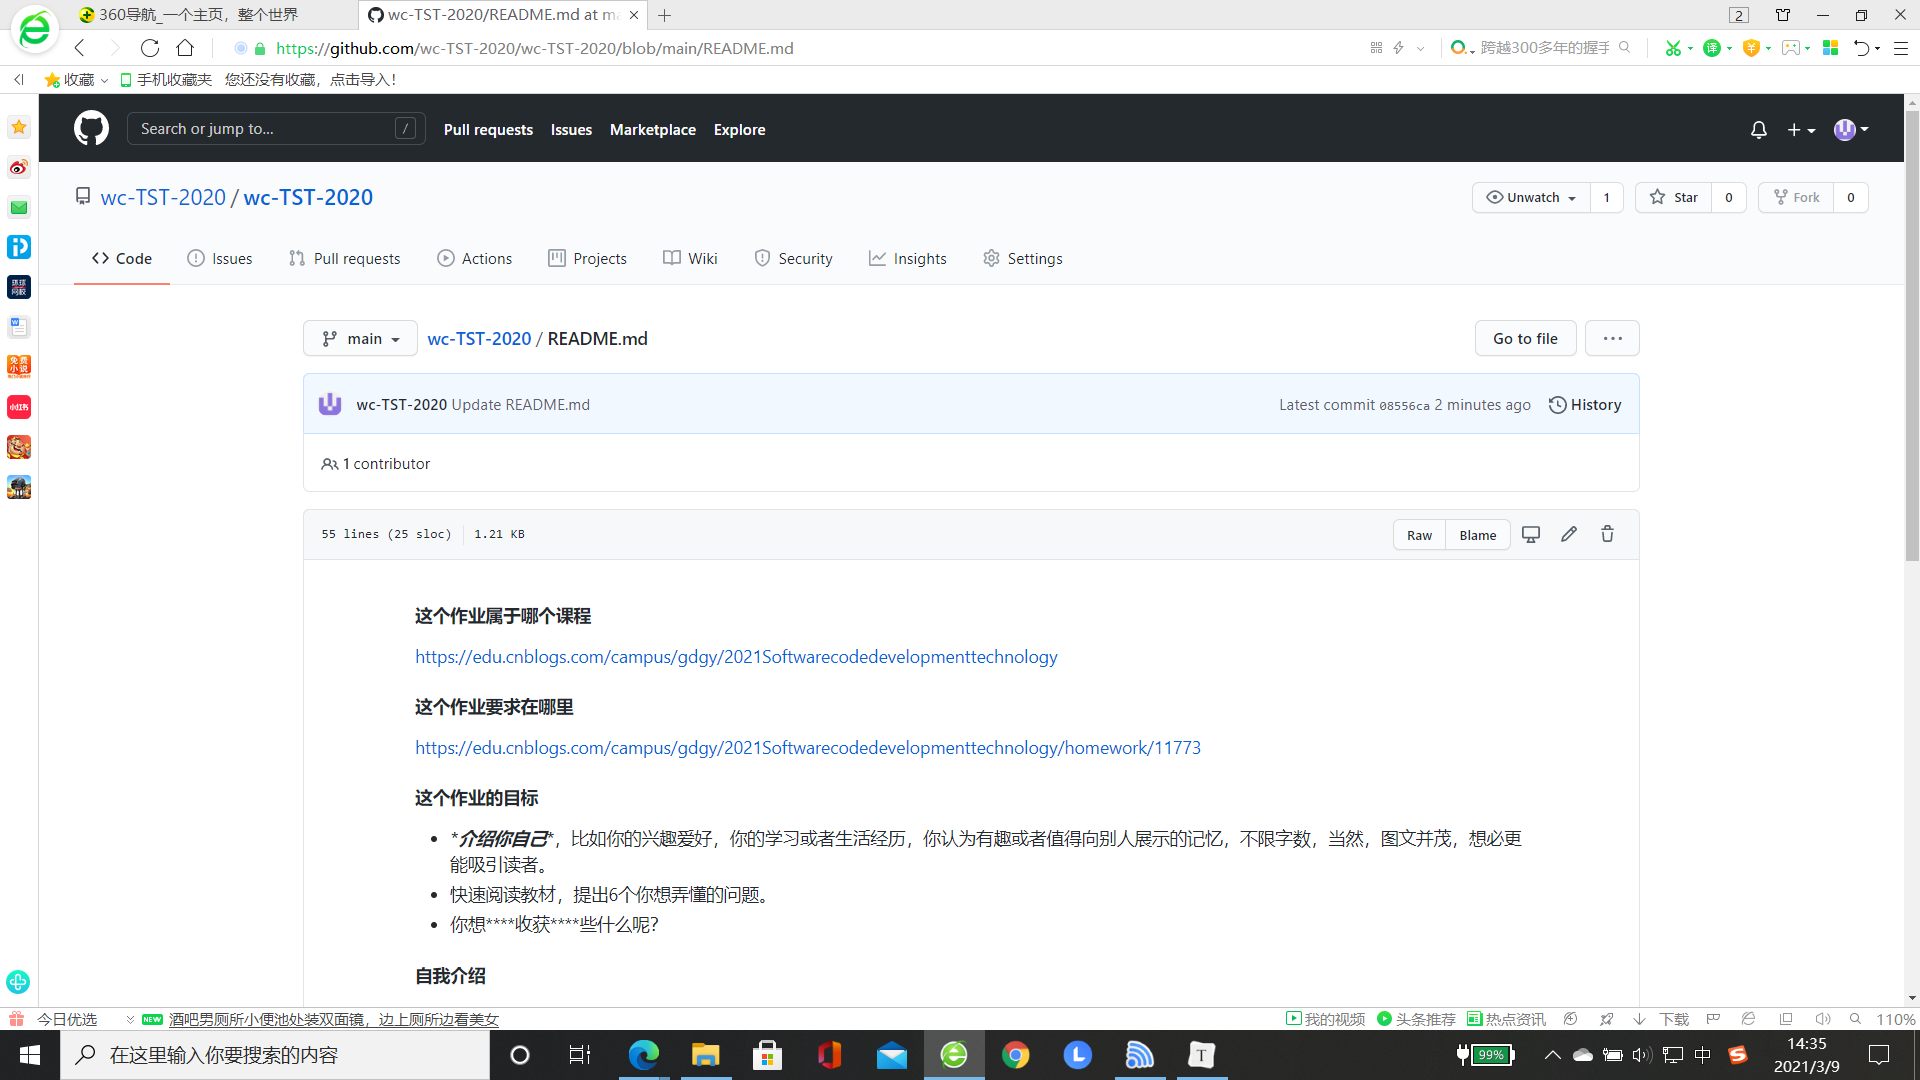Image resolution: width=1920 pixels, height=1080 pixels.
Task: Star the wc-TST-2020 repository
Action: click(x=1674, y=198)
